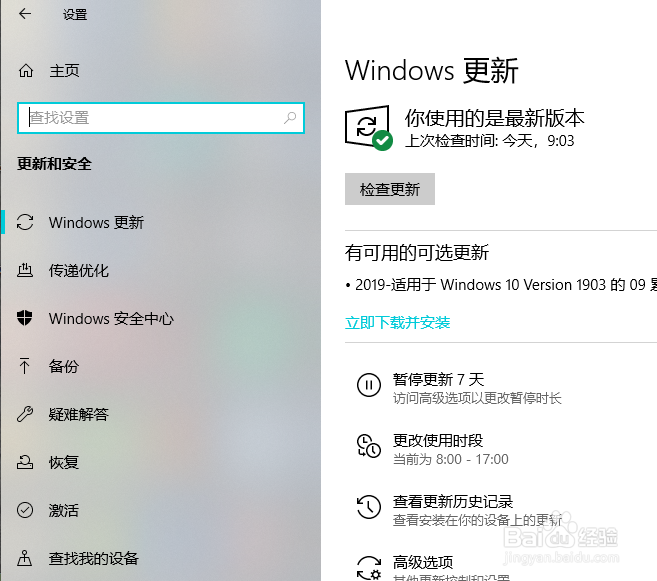The image size is (657, 581).
Task: Click the 有可用的可选更新 heading
Action: (417, 253)
